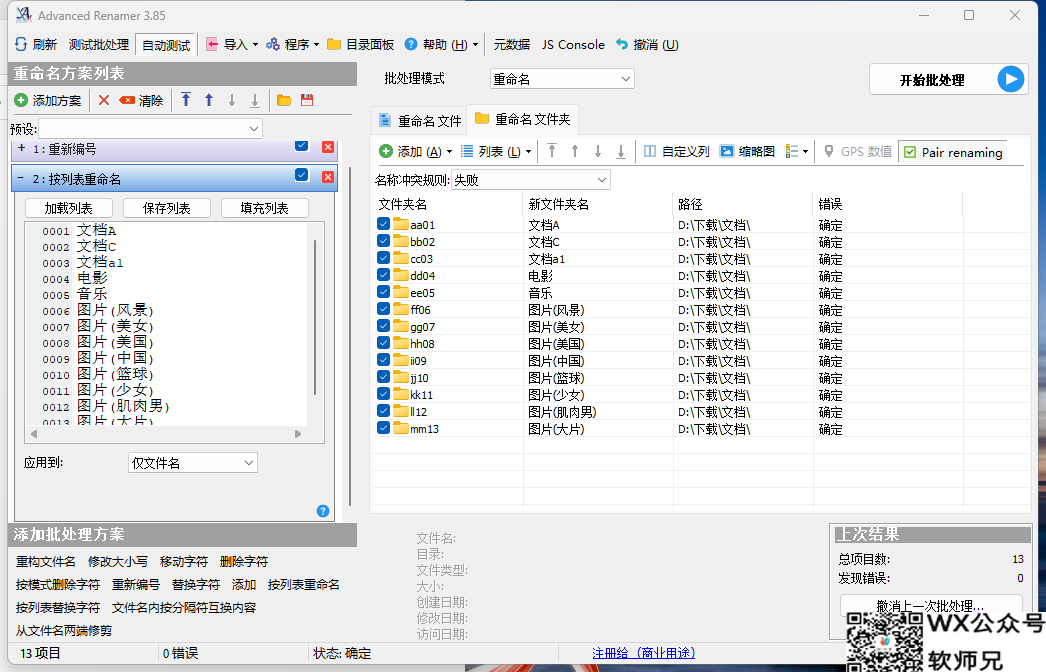This screenshot has width=1046, height=672.
Task: Open the Apply To (应用到) dropdown
Action: coord(193,462)
